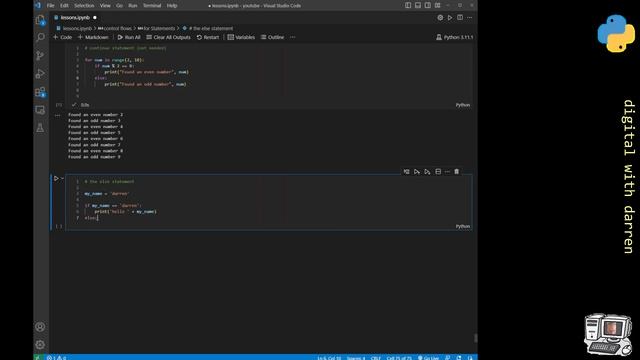
Task: Open the Run menu
Action: click(x=133, y=6)
